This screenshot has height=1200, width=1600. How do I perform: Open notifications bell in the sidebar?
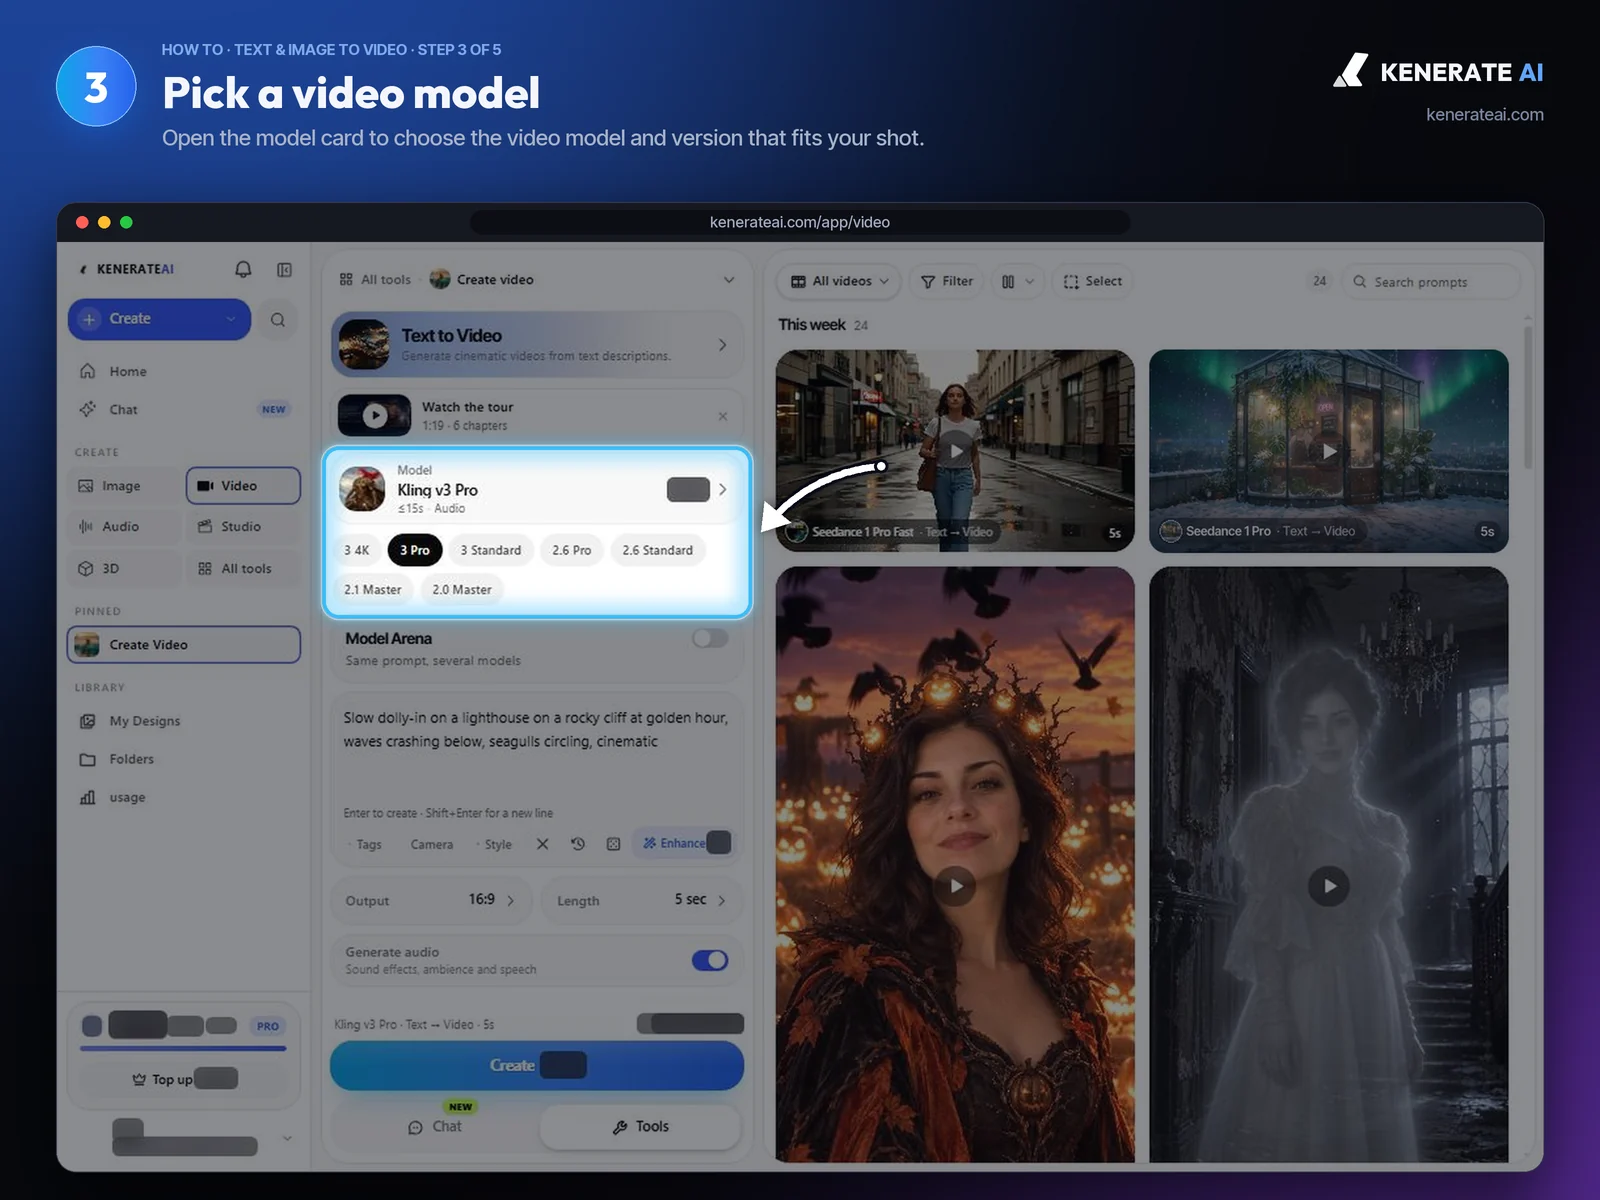[x=243, y=269]
